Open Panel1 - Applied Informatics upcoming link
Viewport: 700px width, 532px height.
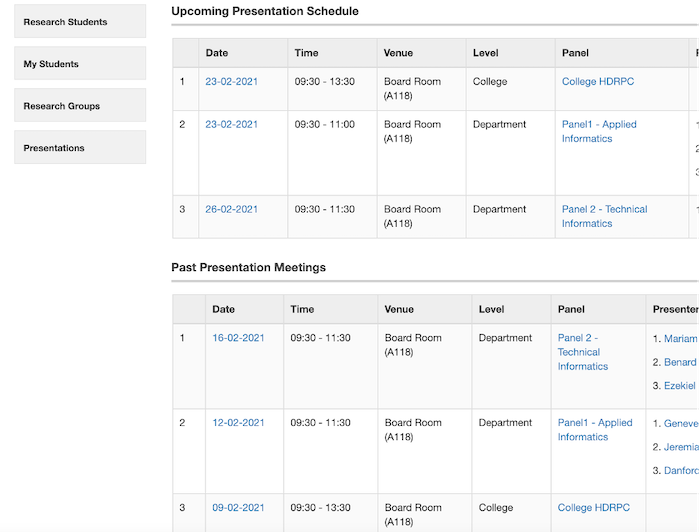[598, 132]
